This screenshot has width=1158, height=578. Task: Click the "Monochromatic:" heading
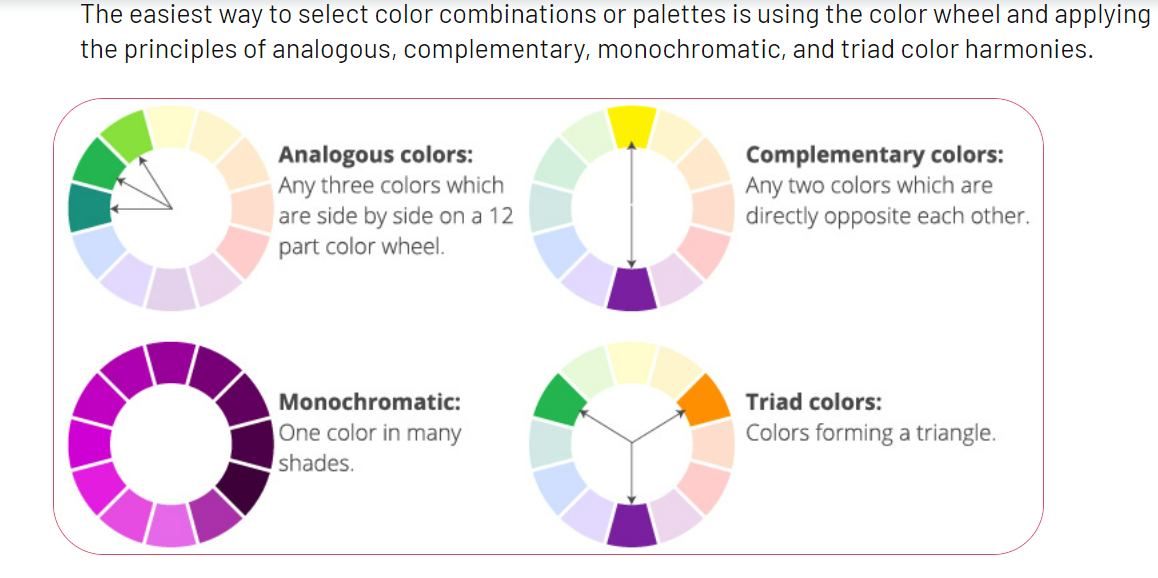(x=370, y=402)
